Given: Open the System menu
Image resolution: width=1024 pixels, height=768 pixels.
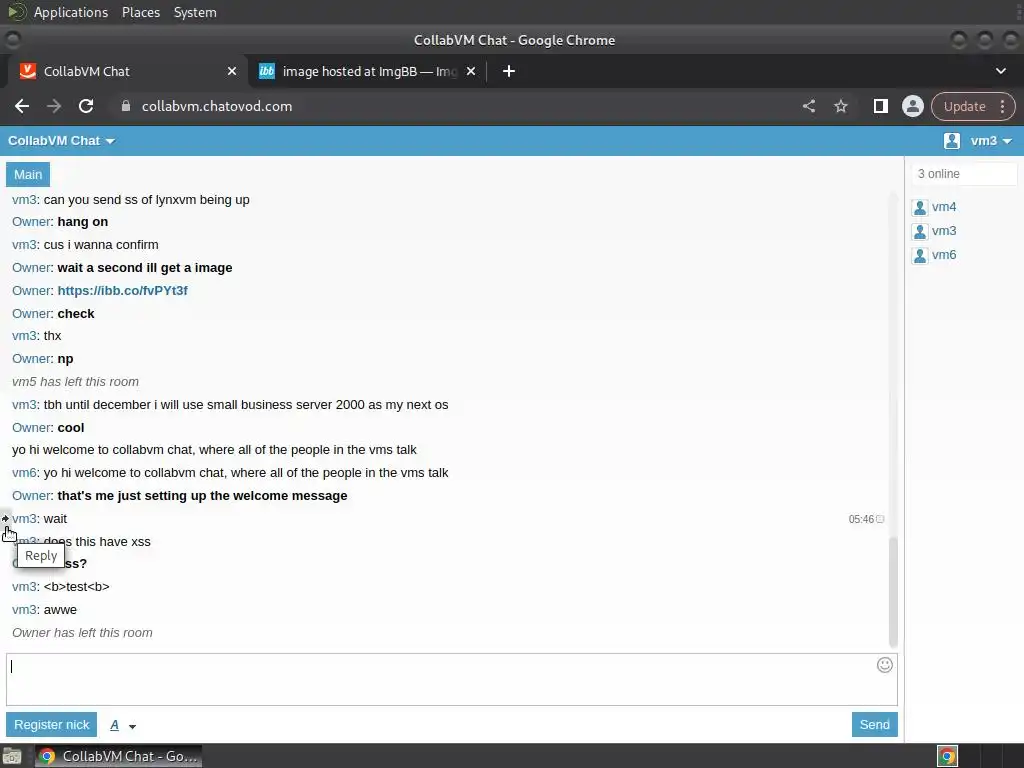Looking at the screenshot, I should (195, 12).
